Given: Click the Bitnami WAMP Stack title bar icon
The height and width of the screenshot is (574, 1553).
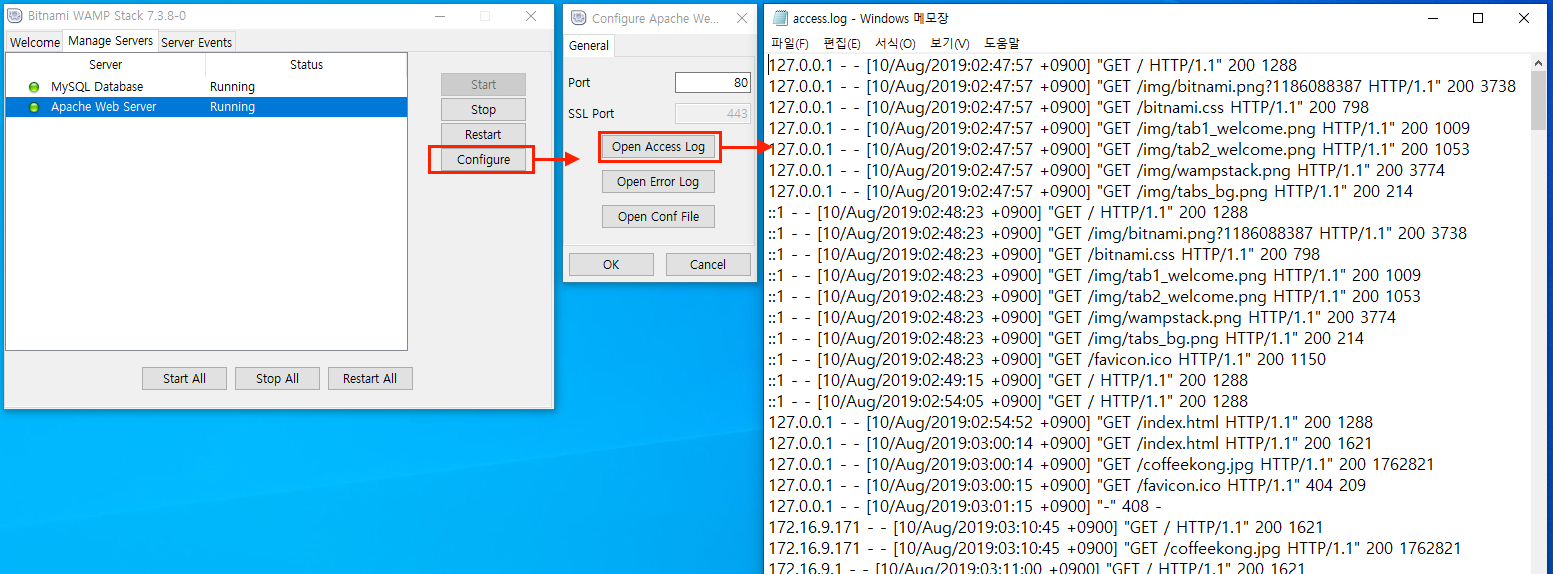Looking at the screenshot, I should coord(15,16).
